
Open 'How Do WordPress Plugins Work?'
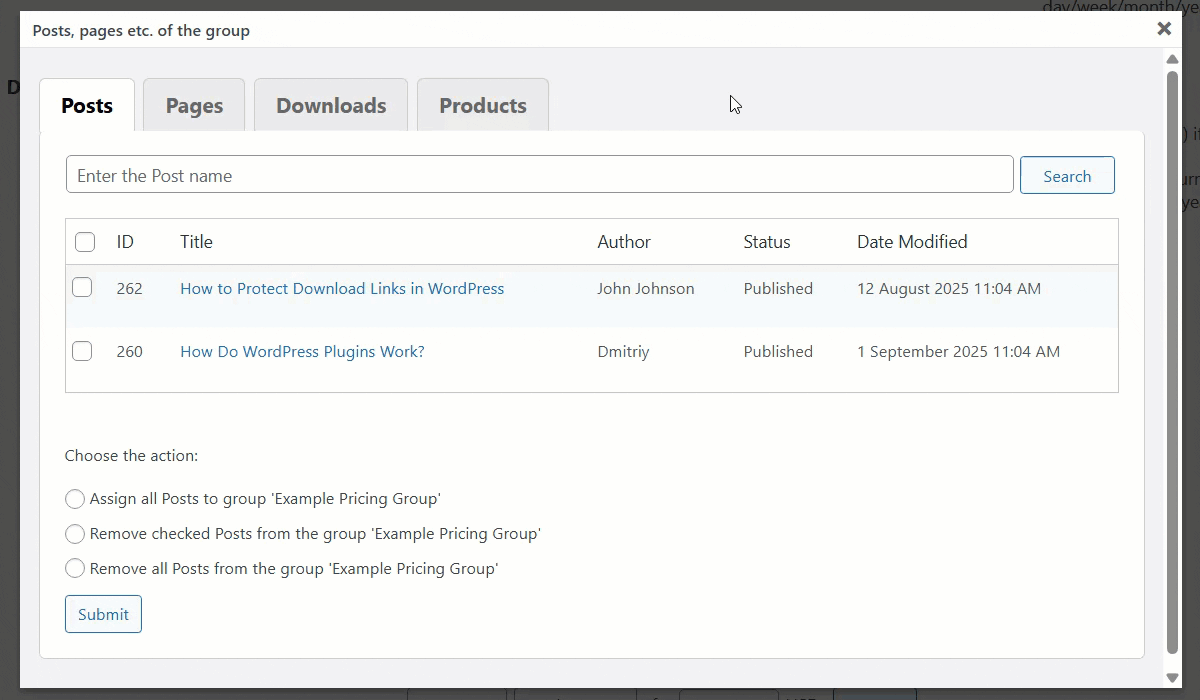302,351
